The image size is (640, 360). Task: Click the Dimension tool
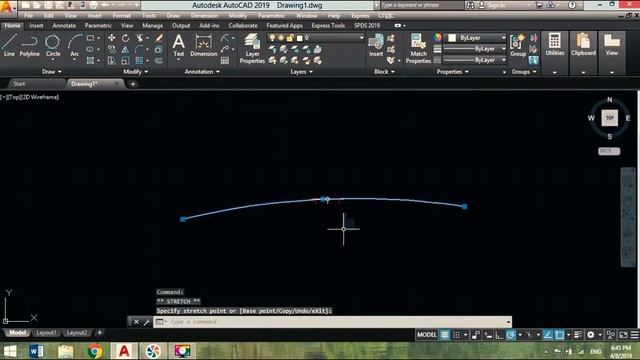click(x=203, y=46)
